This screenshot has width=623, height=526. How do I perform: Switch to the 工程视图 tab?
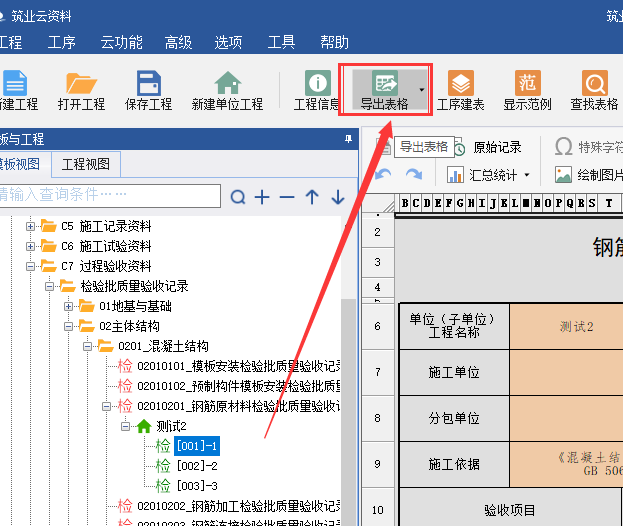click(87, 164)
